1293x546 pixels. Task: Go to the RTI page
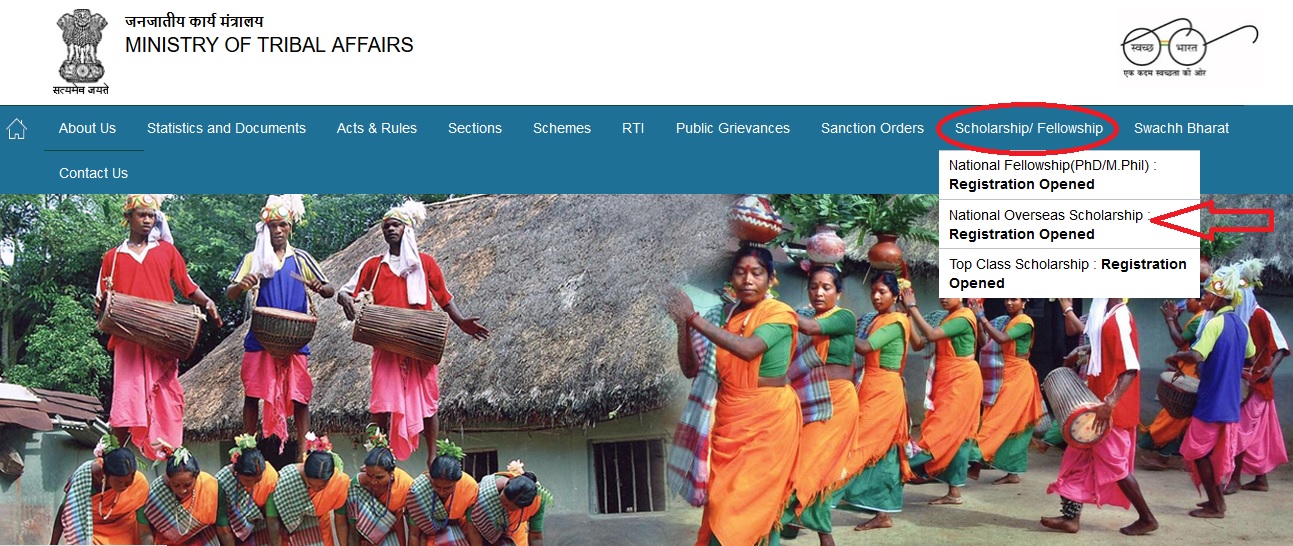click(633, 128)
